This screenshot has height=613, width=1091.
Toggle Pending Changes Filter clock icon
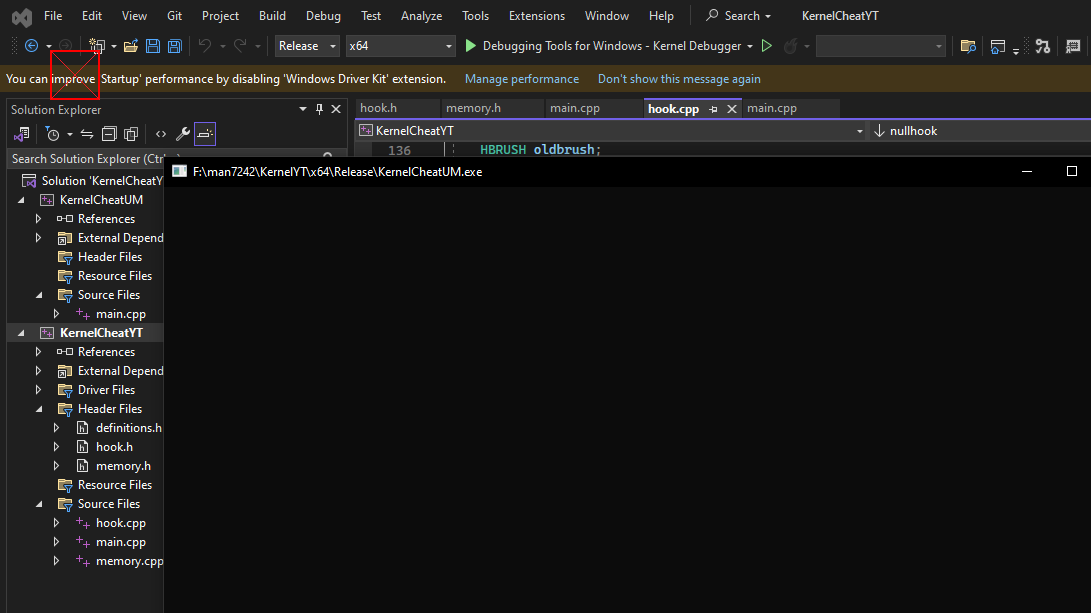click(x=52, y=134)
